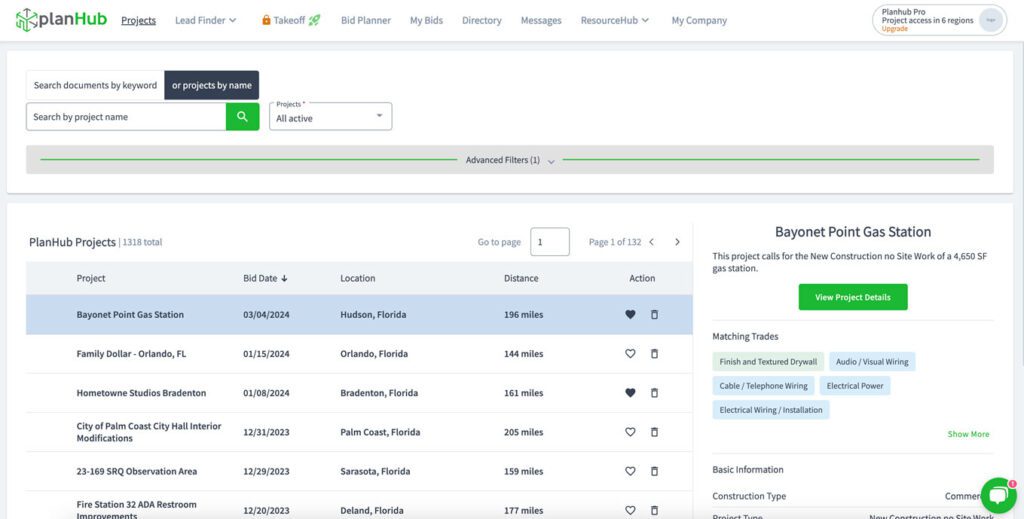Viewport: 1024px width, 519px height.
Task: Trash the Fire Station 32 project
Action: click(654, 511)
